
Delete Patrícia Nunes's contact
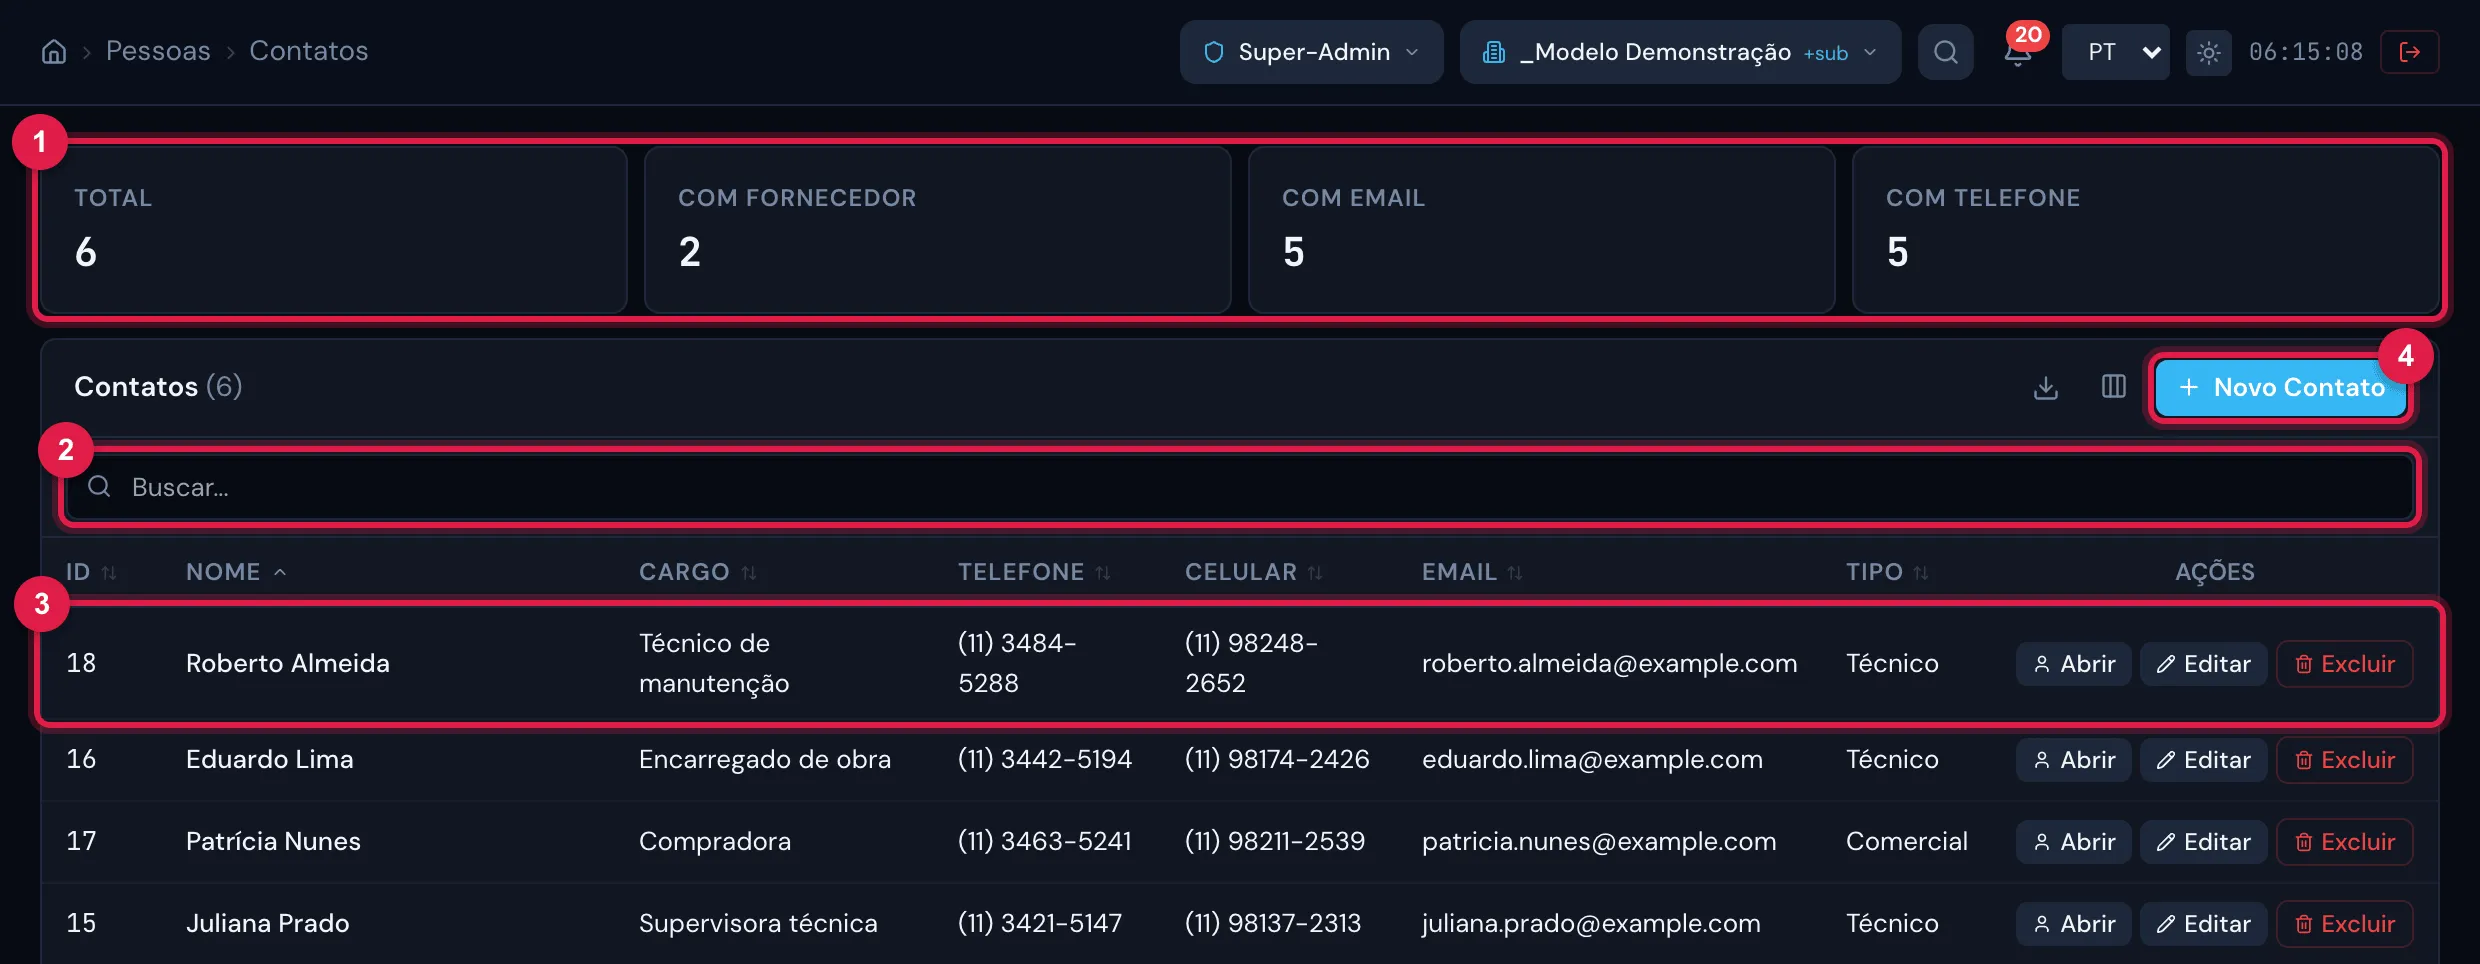tap(2345, 842)
